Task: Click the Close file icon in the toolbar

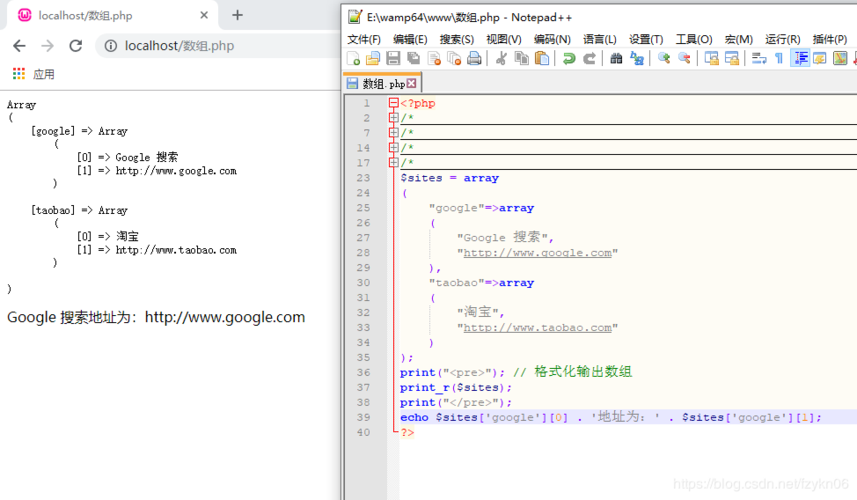Action: [434, 58]
